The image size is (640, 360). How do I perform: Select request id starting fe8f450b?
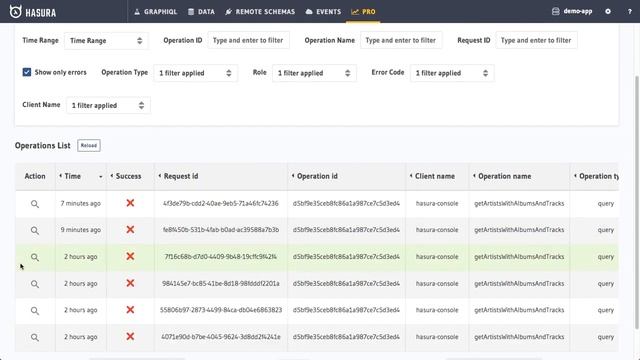pos(221,230)
